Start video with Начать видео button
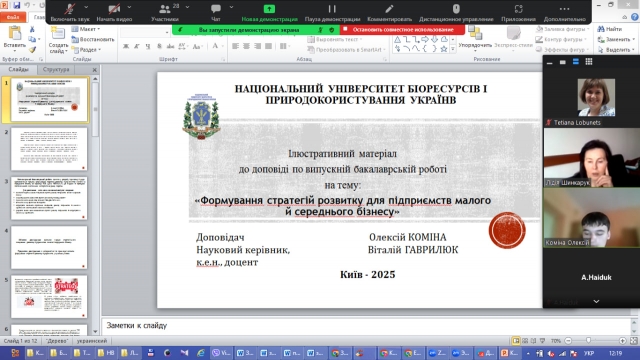Image resolution: width=640 pixels, height=360 pixels. click(114, 12)
